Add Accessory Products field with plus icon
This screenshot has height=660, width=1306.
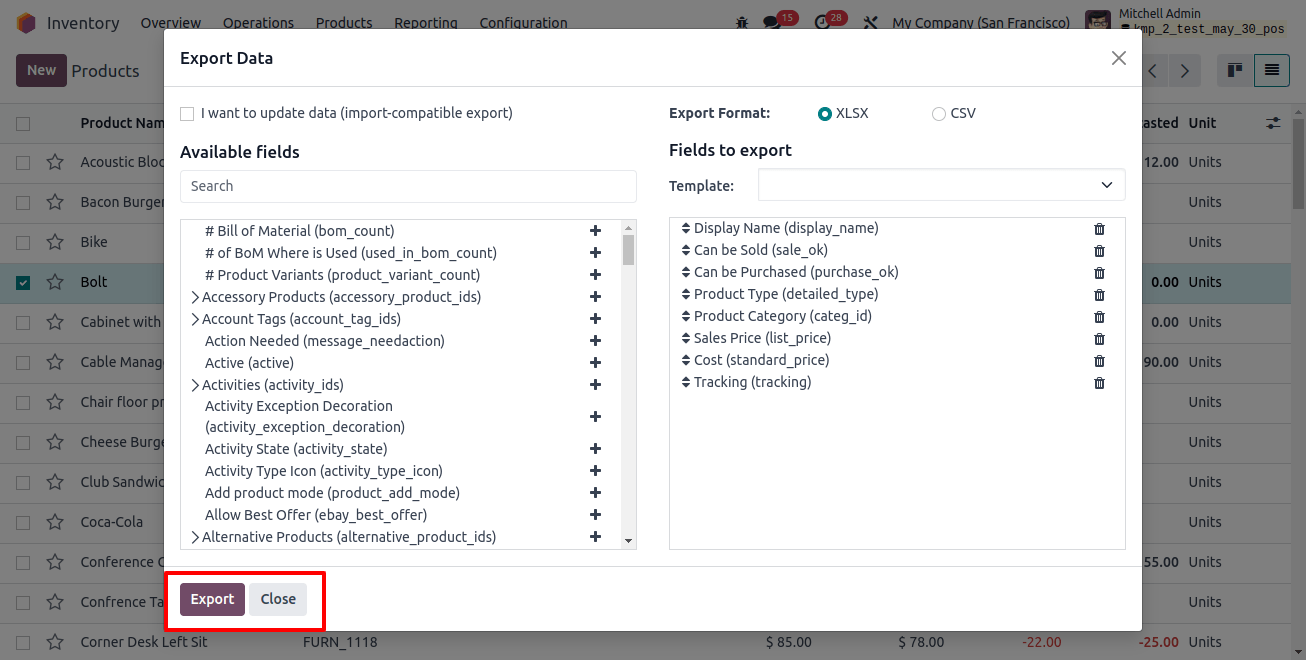(595, 297)
